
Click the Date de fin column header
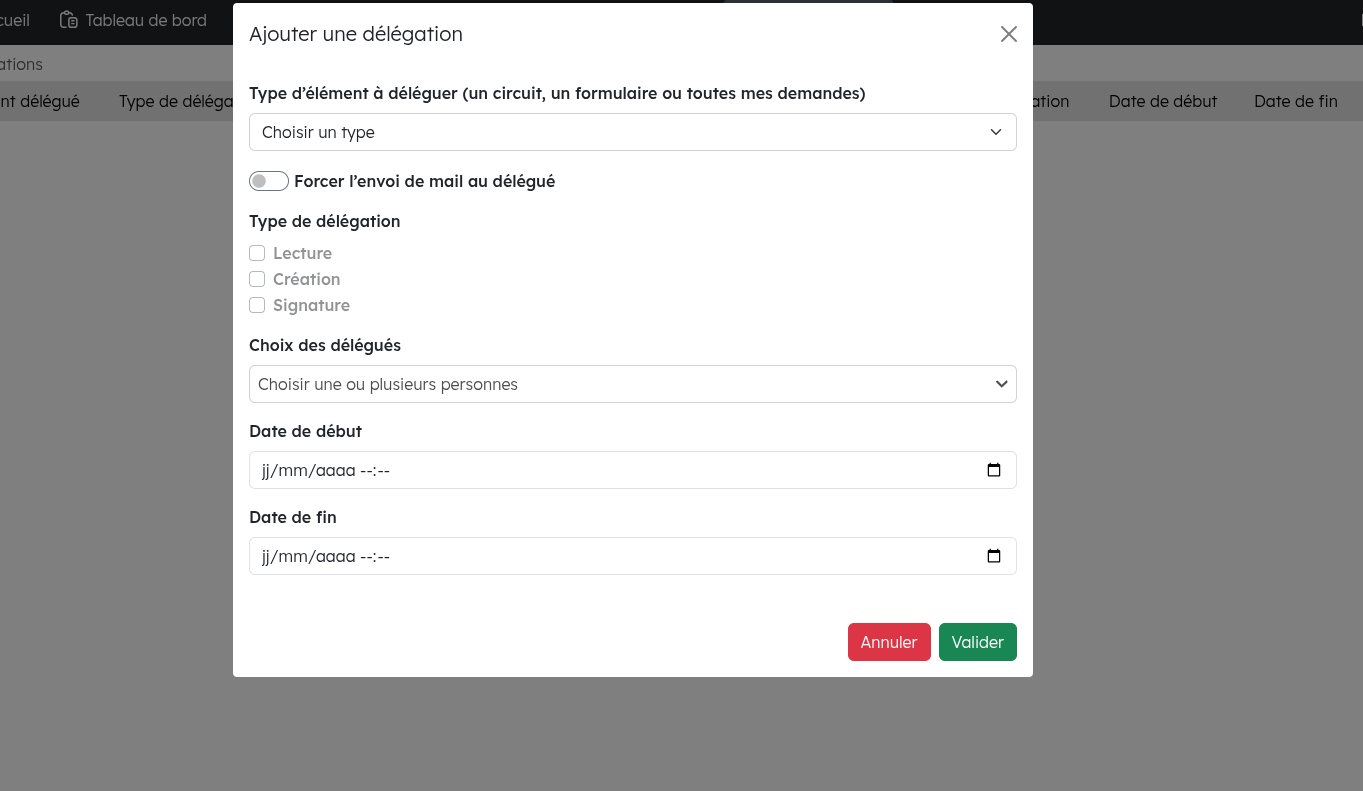pyautogui.click(x=1295, y=101)
